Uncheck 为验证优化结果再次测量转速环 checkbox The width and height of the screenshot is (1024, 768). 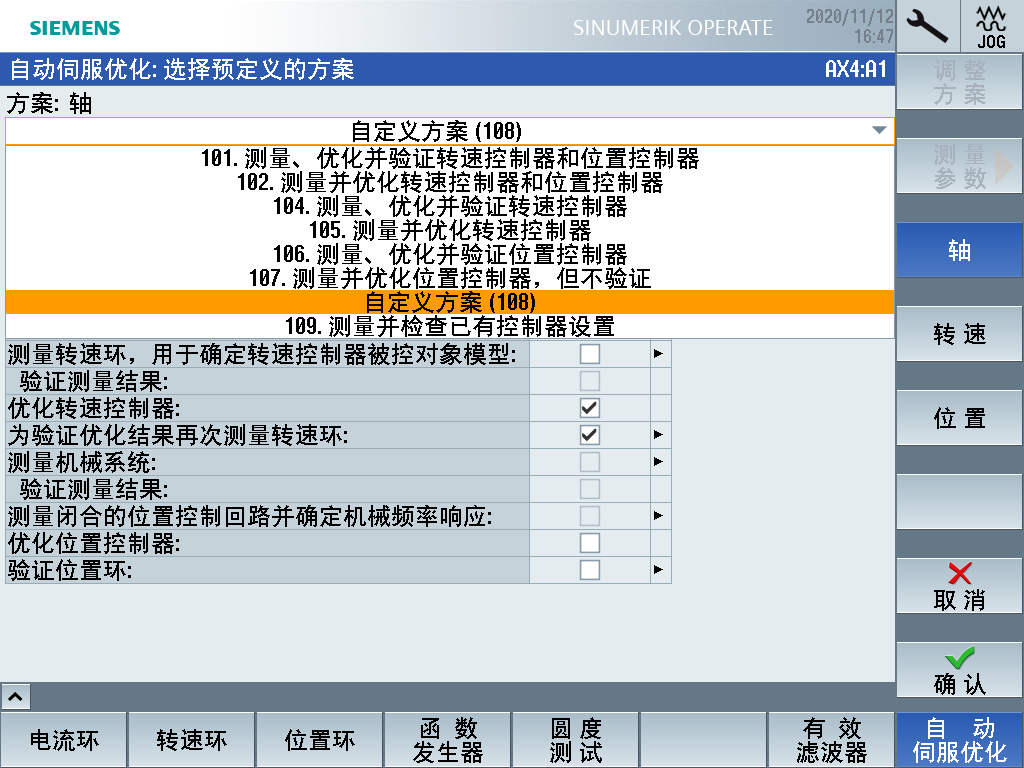point(590,435)
